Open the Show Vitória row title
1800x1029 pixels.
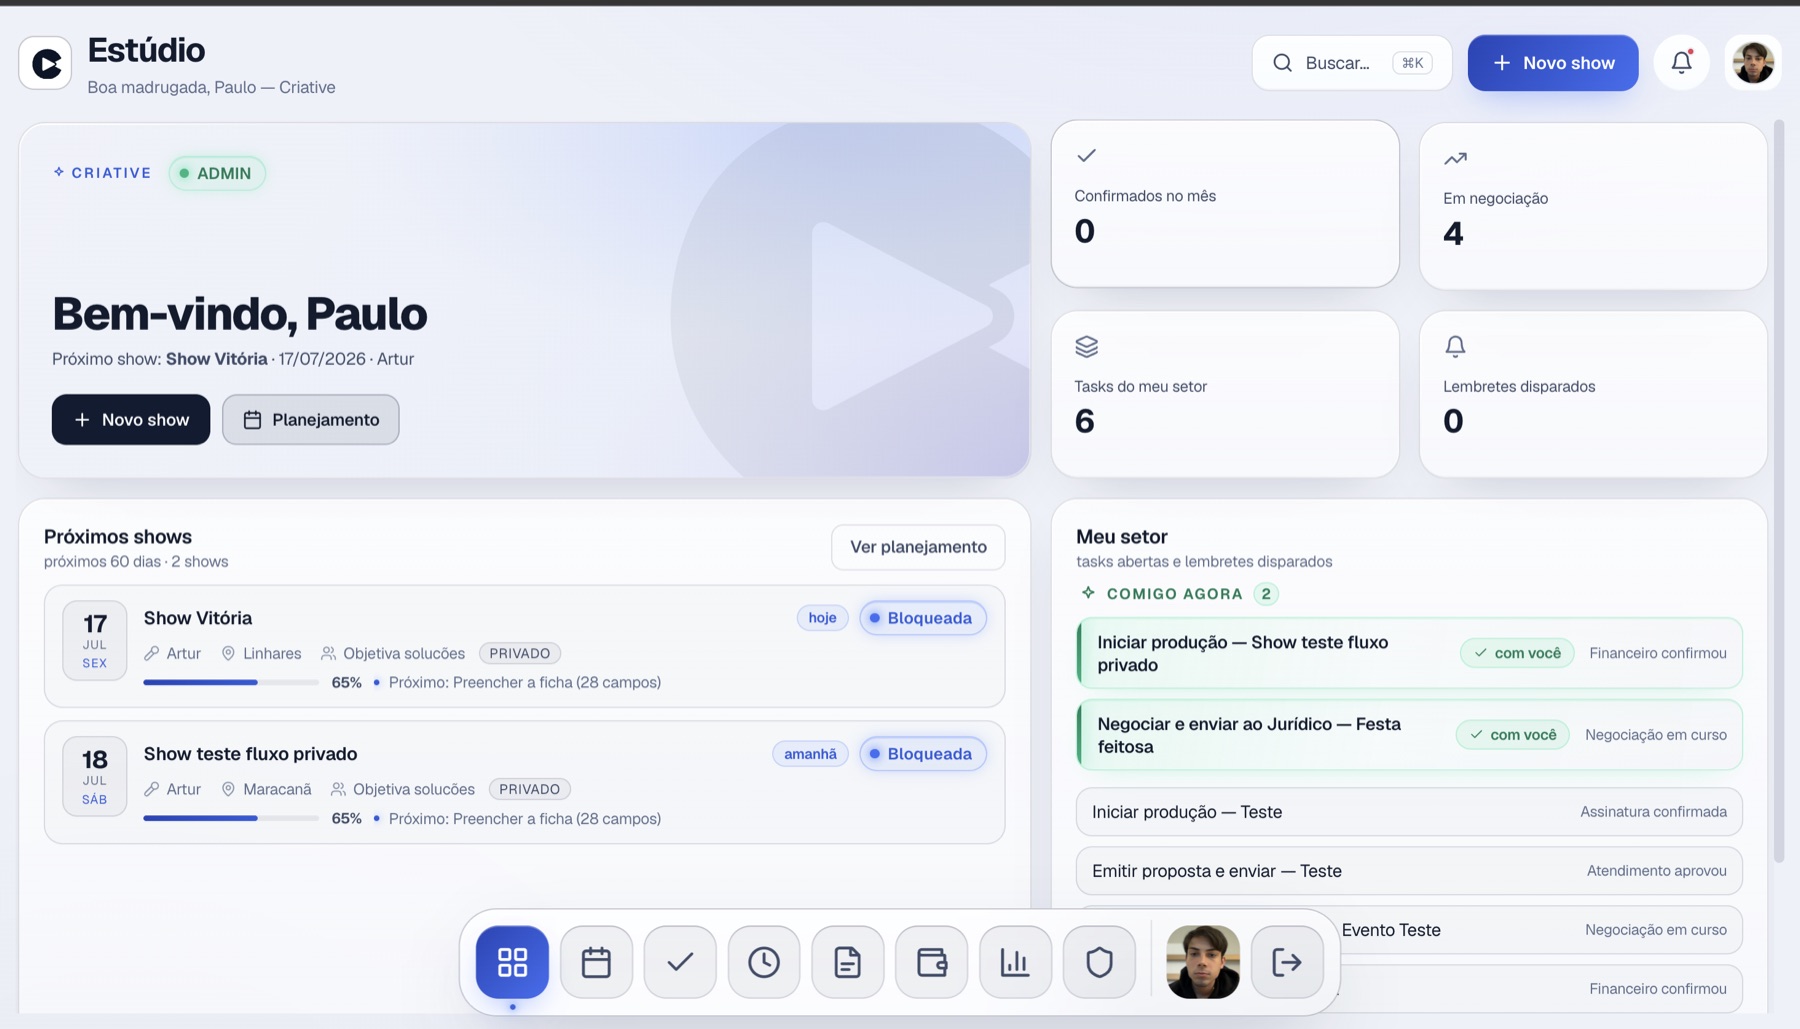pyautogui.click(x=198, y=618)
